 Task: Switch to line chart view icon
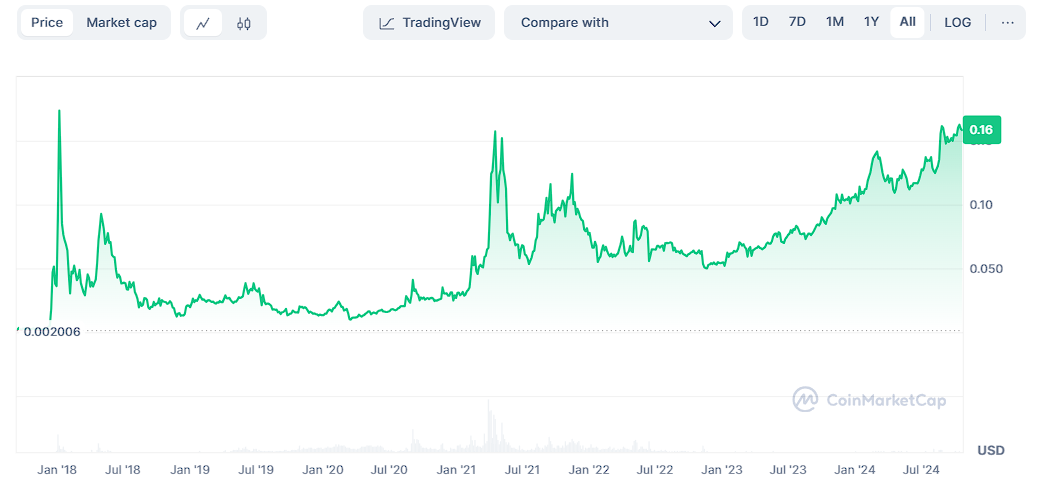click(203, 23)
